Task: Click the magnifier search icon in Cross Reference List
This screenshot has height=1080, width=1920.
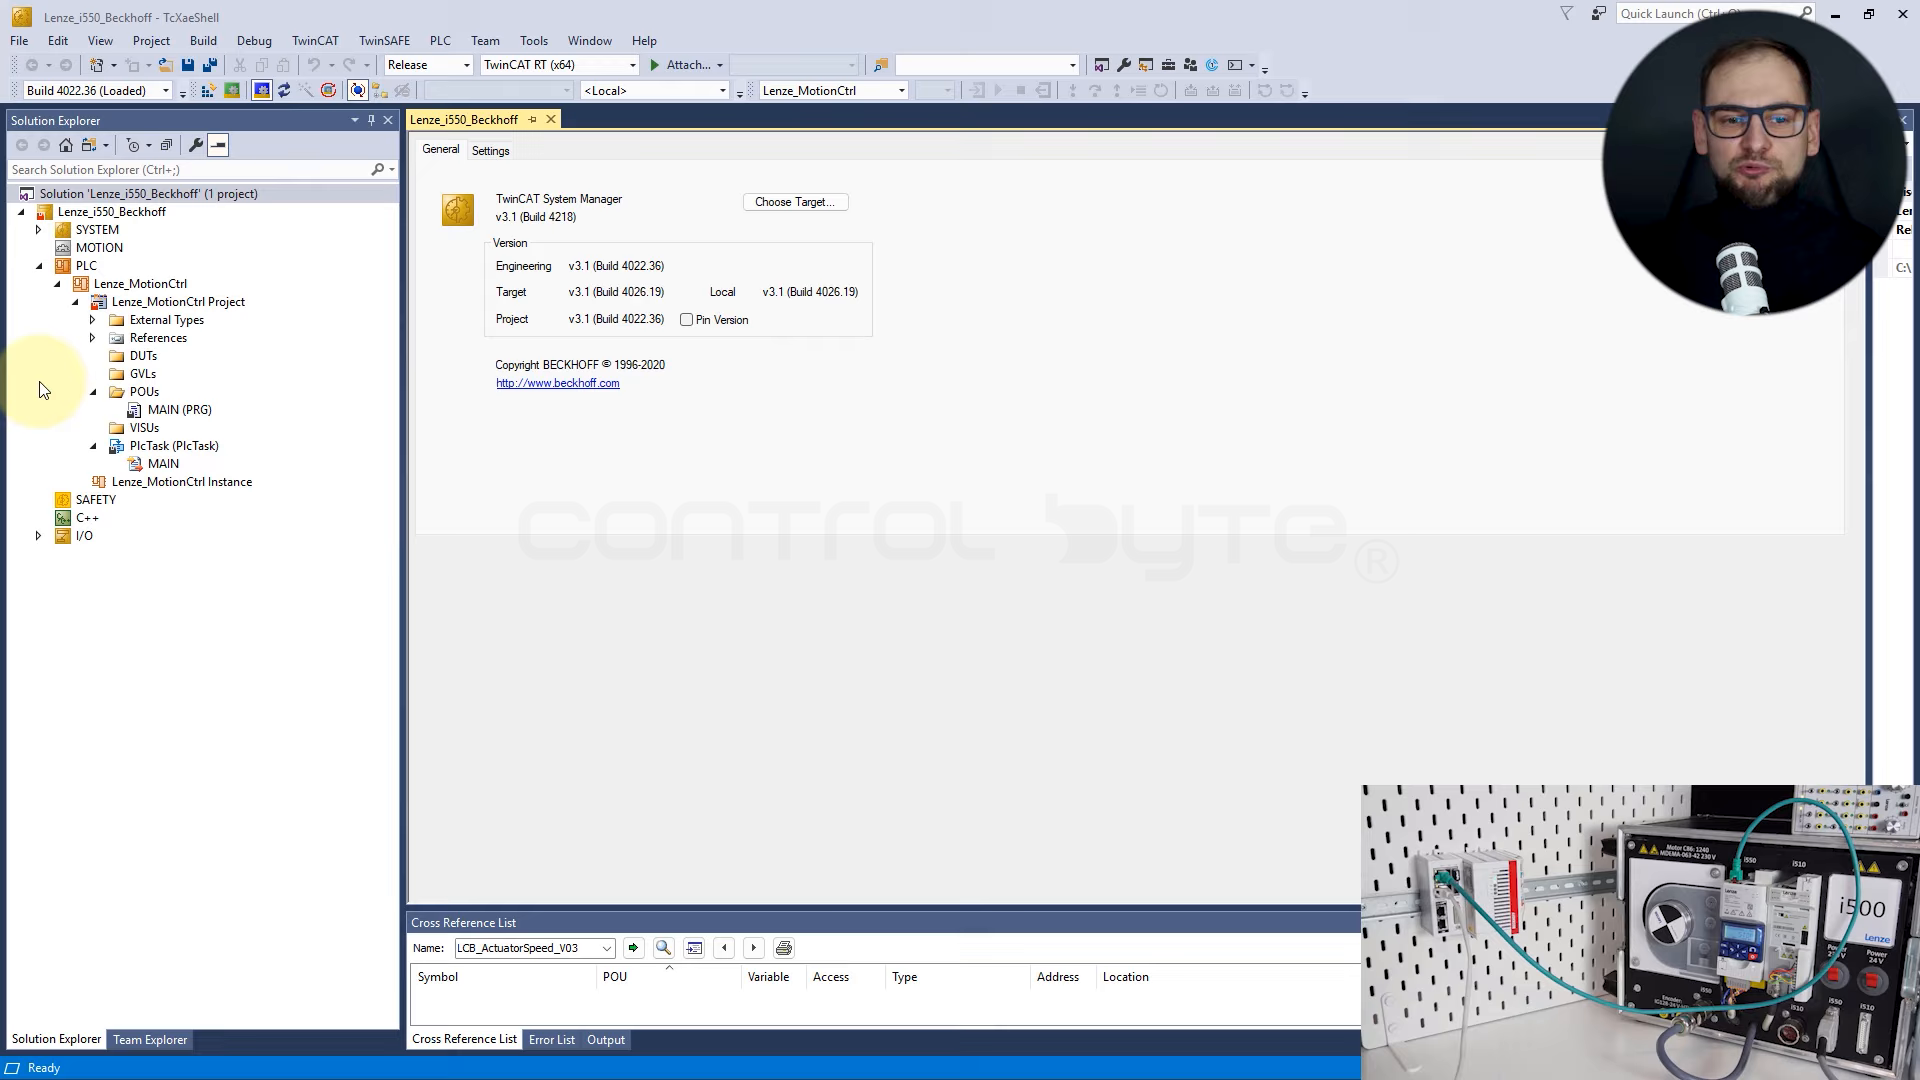Action: (663, 948)
